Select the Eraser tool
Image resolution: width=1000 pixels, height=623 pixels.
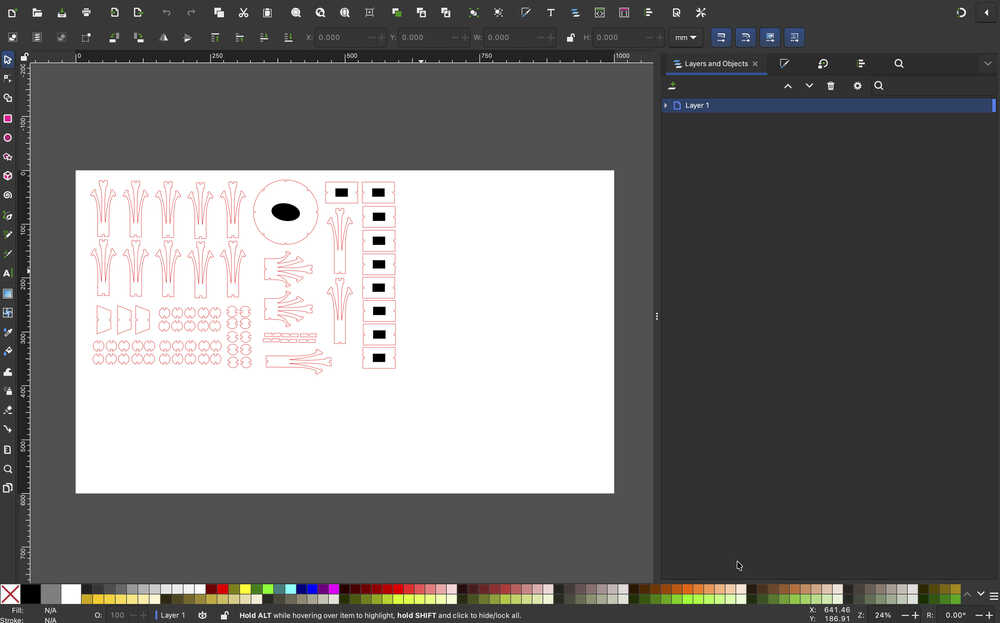[x=8, y=410]
